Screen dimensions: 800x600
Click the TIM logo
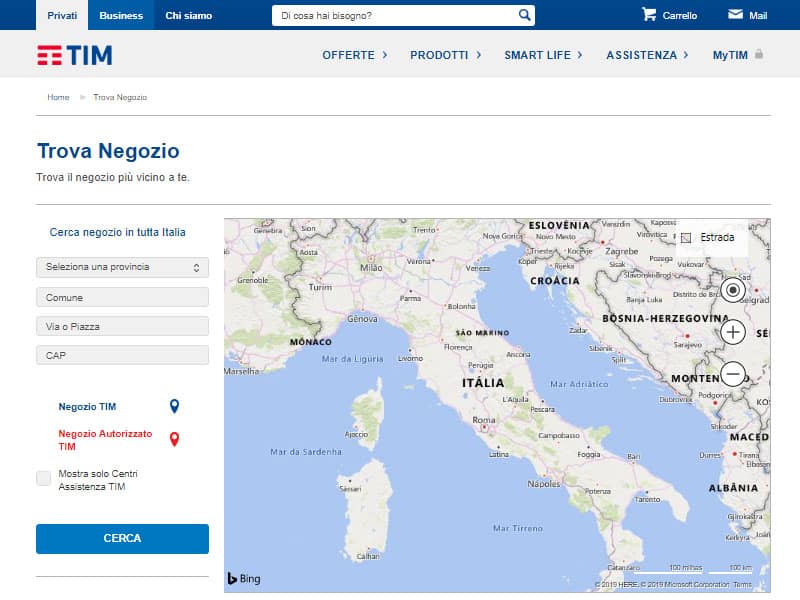pyautogui.click(x=74, y=55)
